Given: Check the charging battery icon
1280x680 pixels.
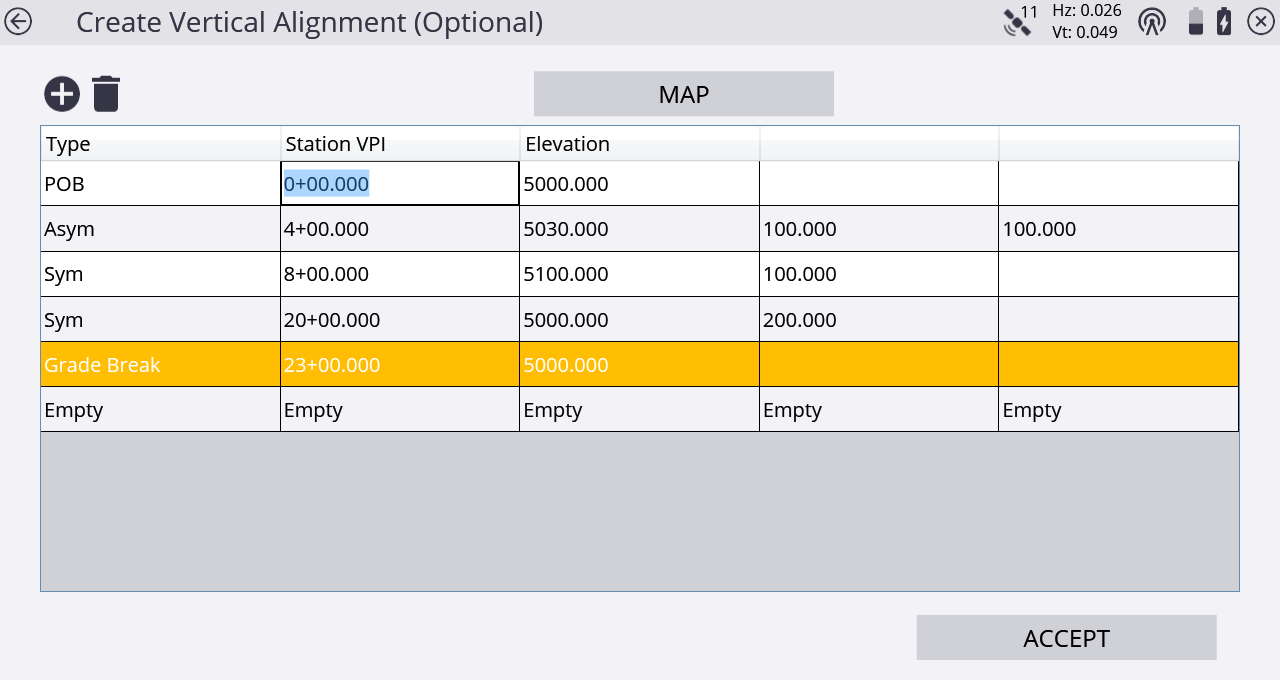Looking at the screenshot, I should tap(1224, 21).
